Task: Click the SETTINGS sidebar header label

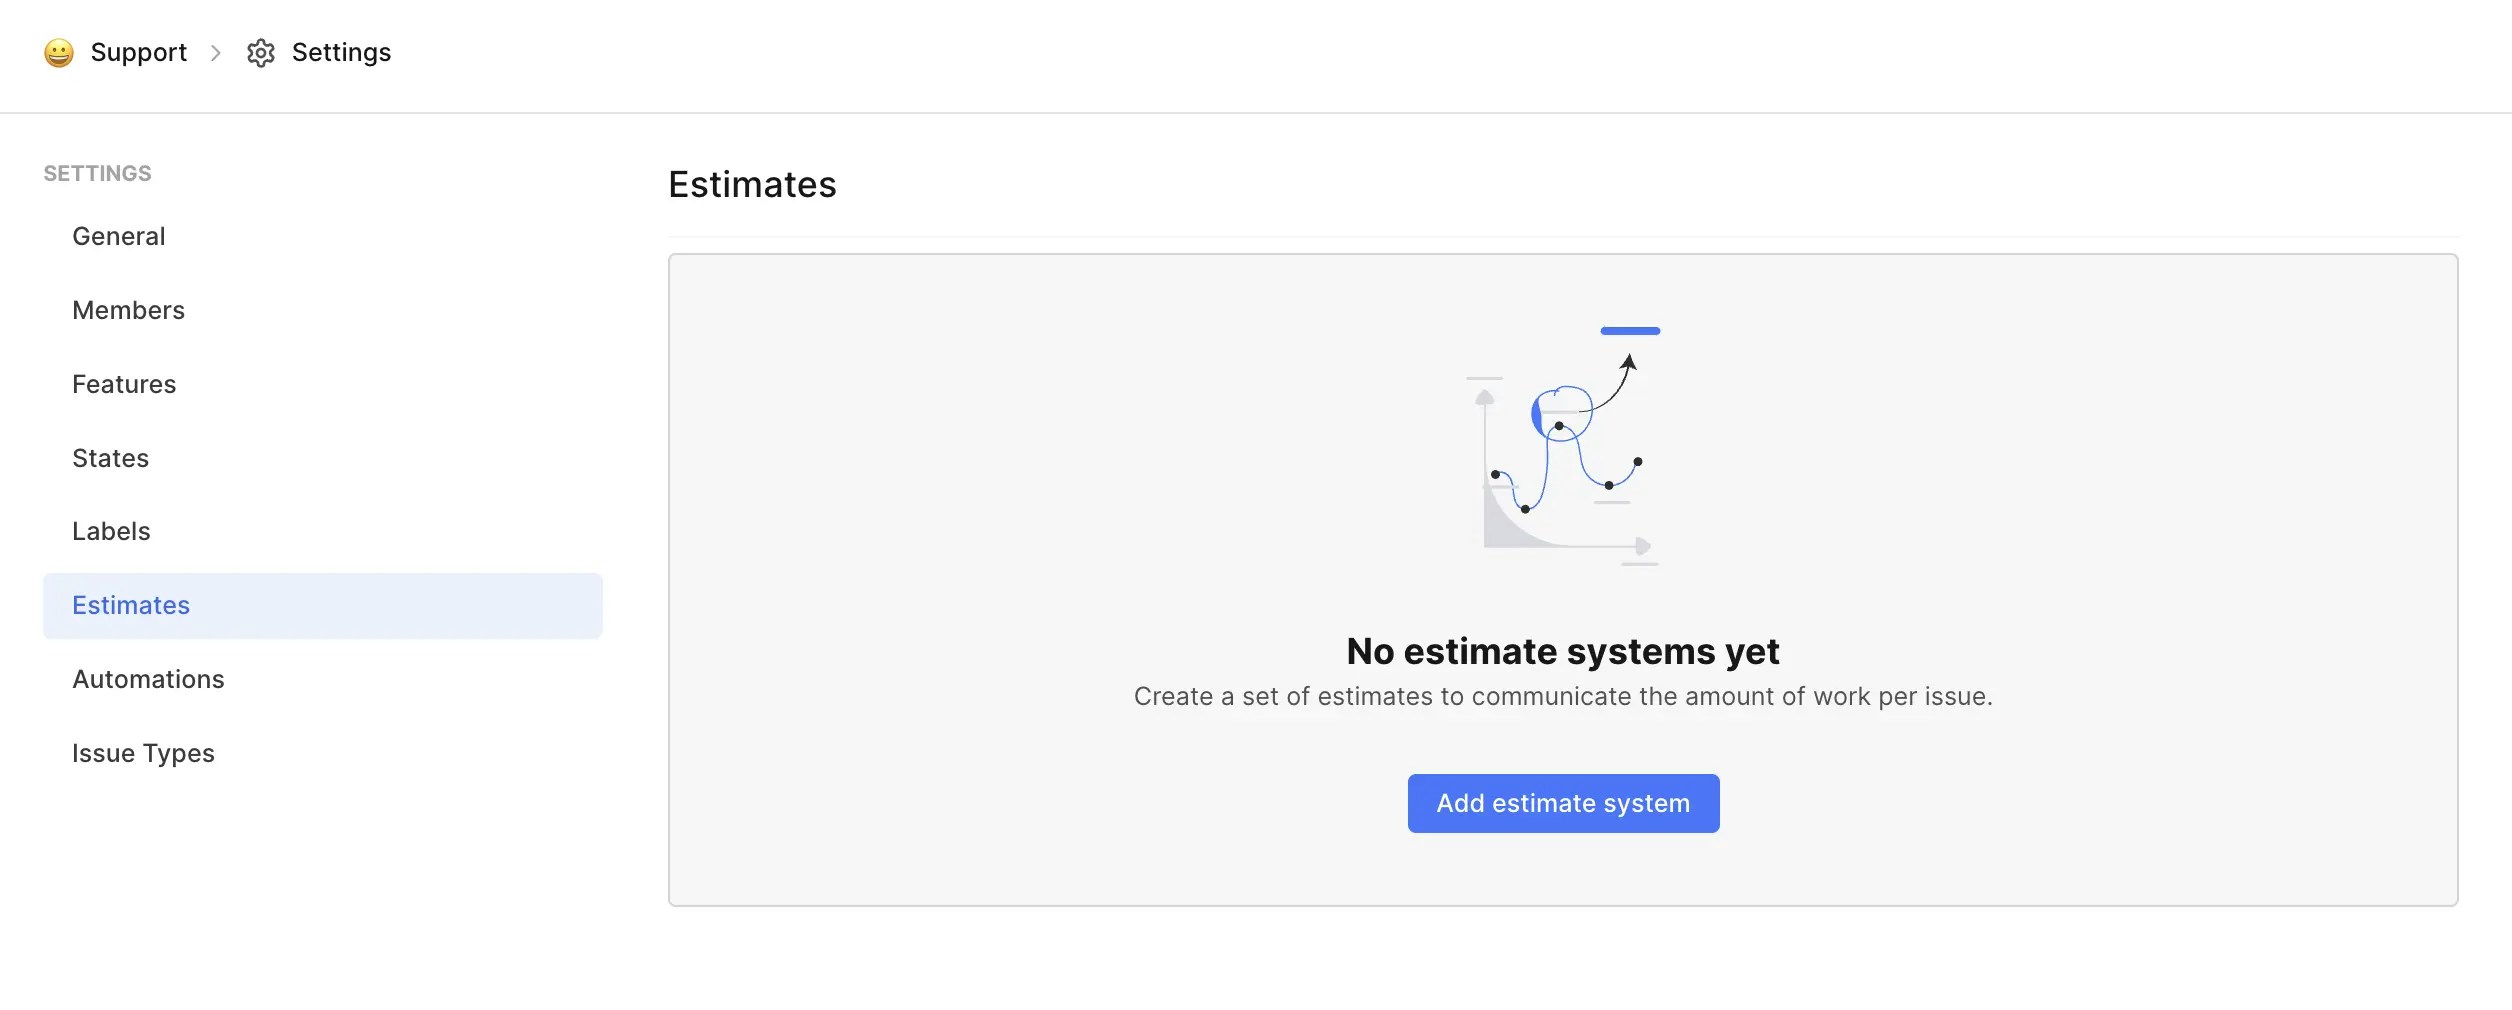Action: pyautogui.click(x=97, y=173)
